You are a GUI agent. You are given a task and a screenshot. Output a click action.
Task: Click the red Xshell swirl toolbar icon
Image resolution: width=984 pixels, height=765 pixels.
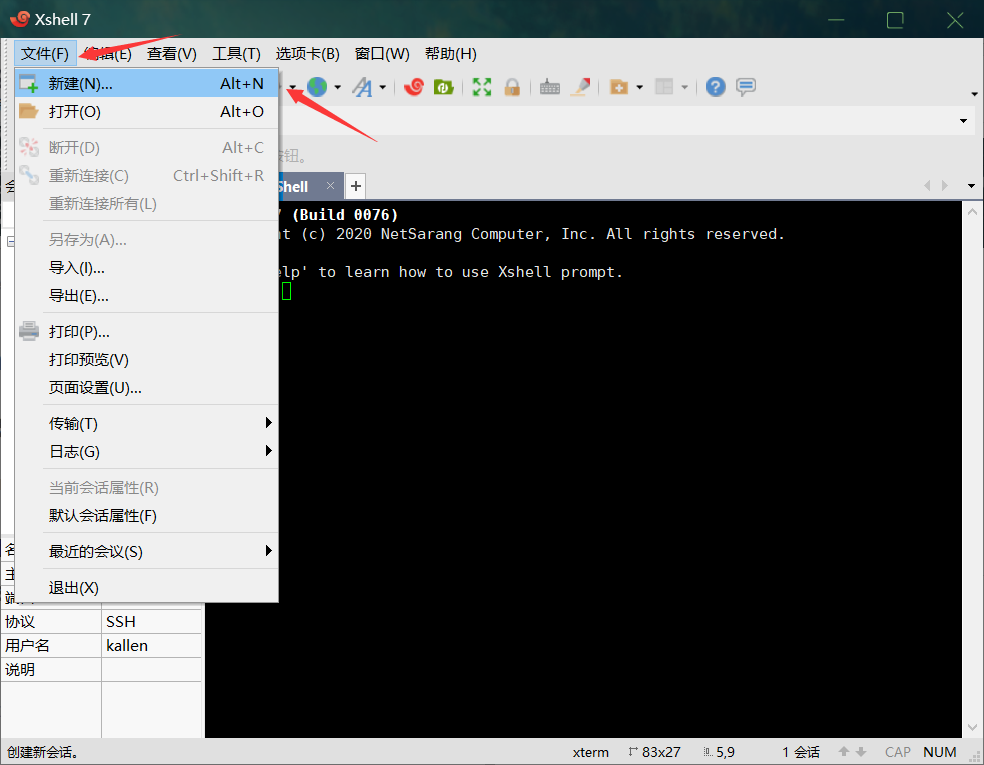click(414, 87)
